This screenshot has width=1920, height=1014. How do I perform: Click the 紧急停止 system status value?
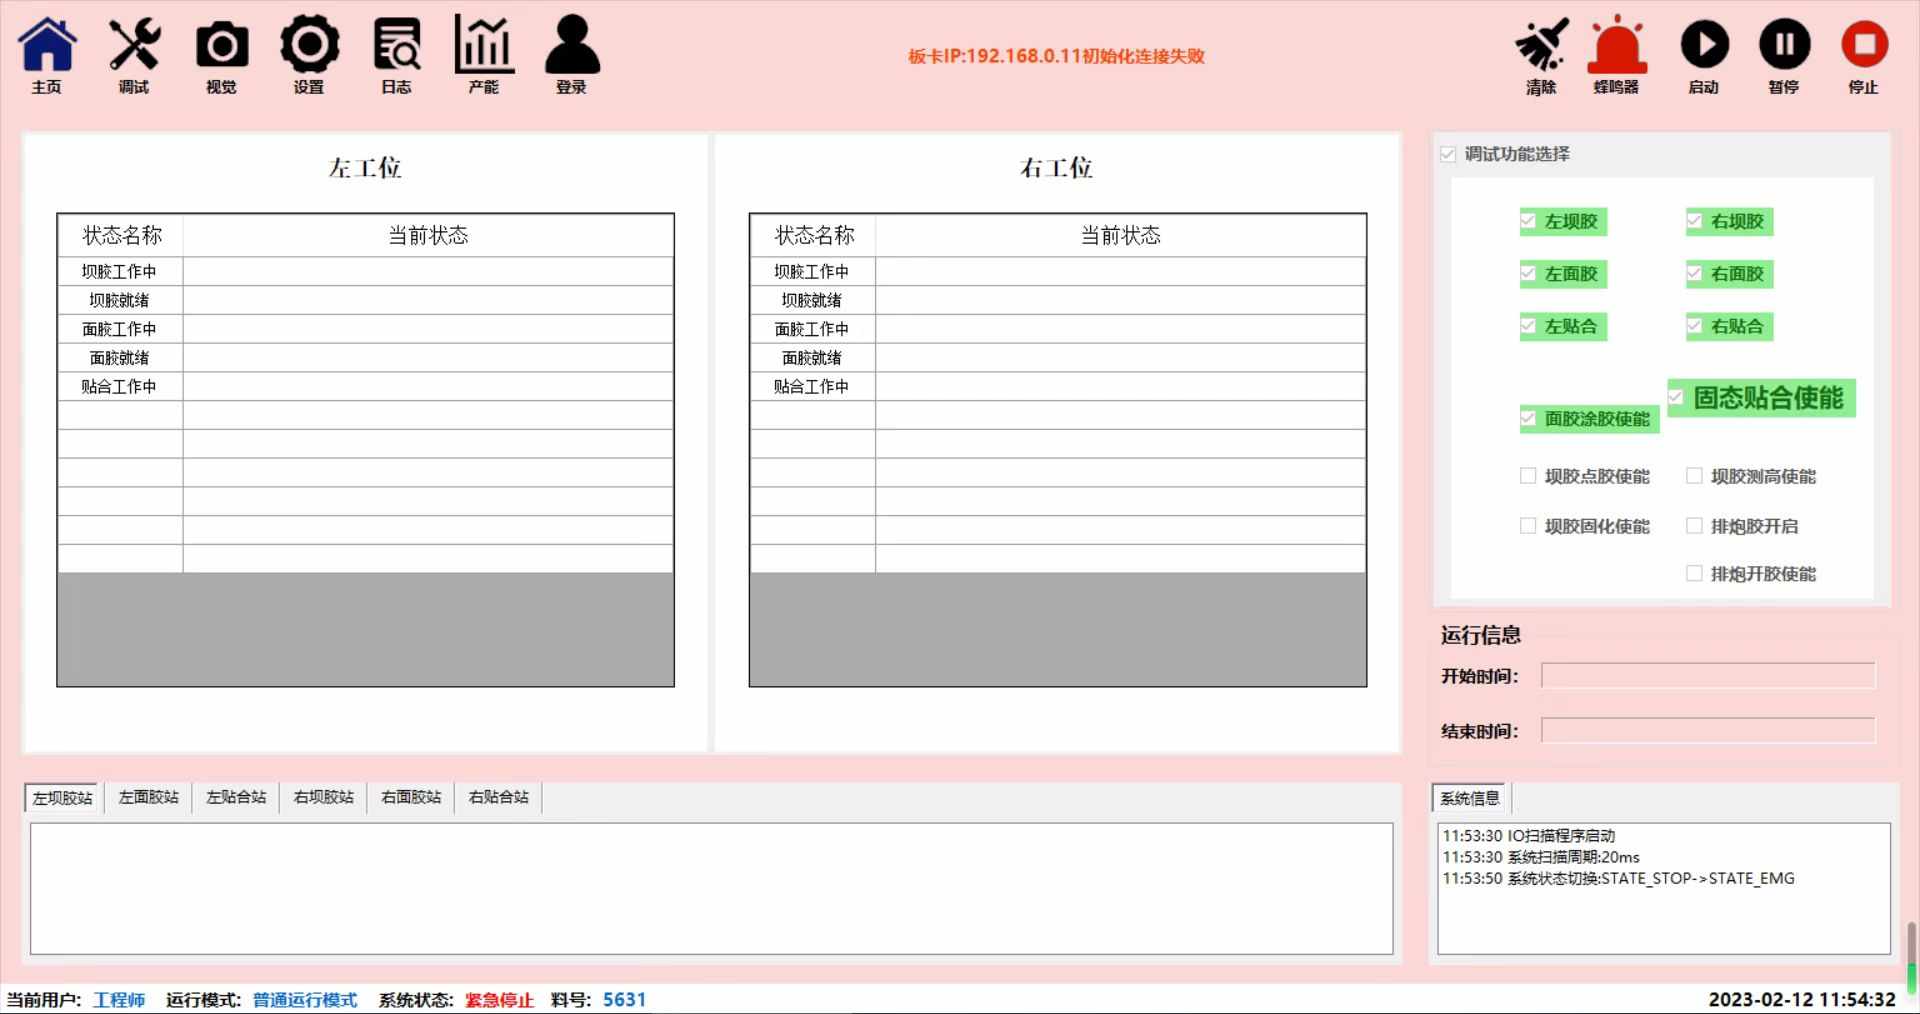(x=499, y=1000)
